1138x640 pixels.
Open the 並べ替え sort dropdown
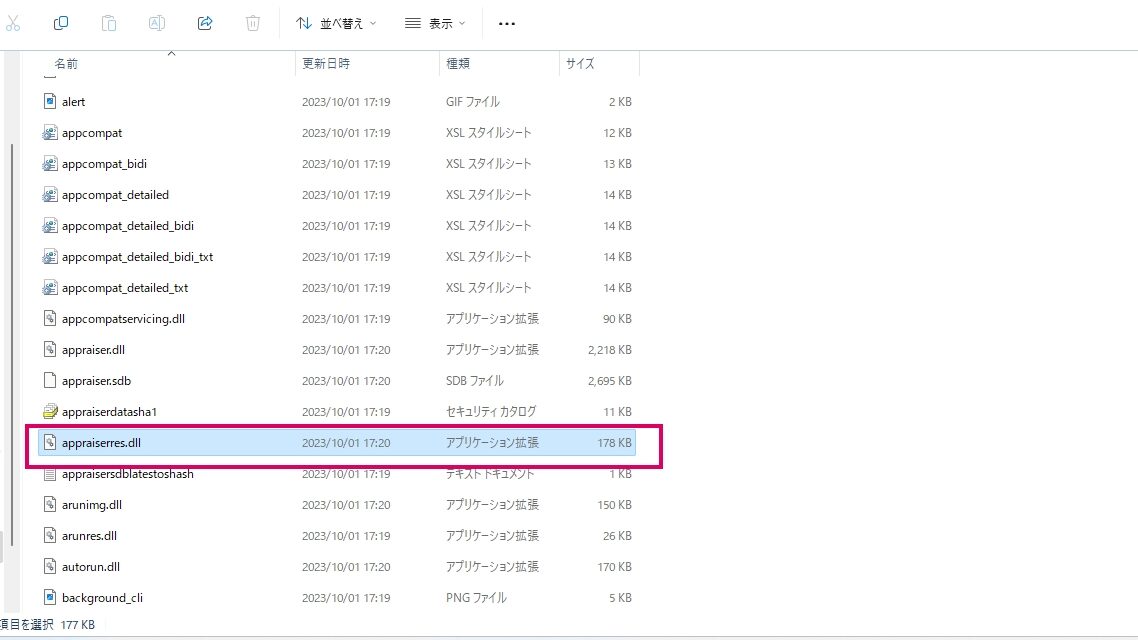[x=336, y=23]
